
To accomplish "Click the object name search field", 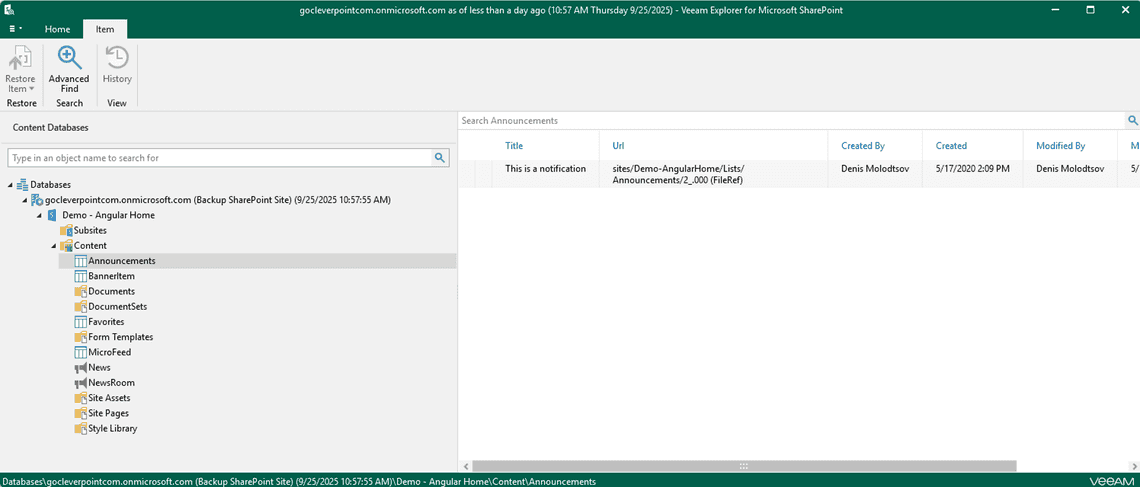I will (220, 157).
